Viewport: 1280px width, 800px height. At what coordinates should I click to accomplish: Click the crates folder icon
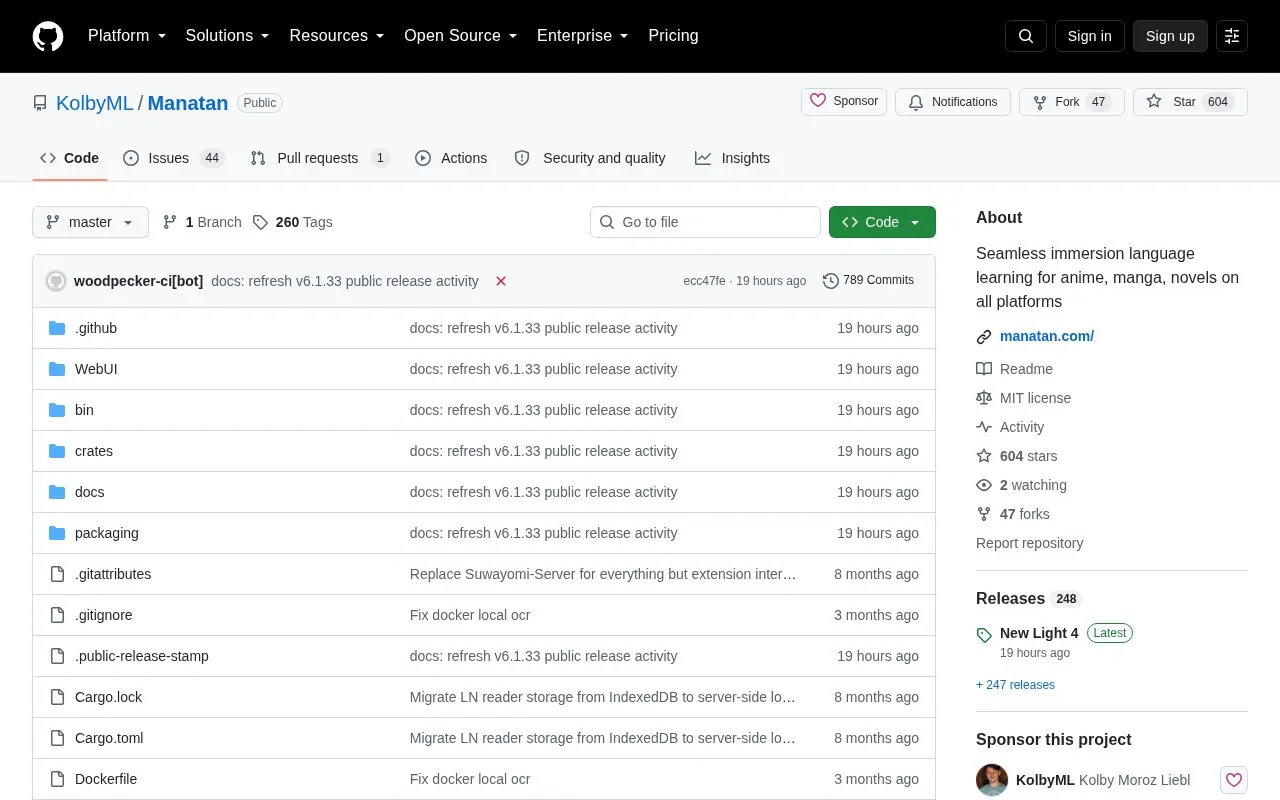pyautogui.click(x=57, y=451)
